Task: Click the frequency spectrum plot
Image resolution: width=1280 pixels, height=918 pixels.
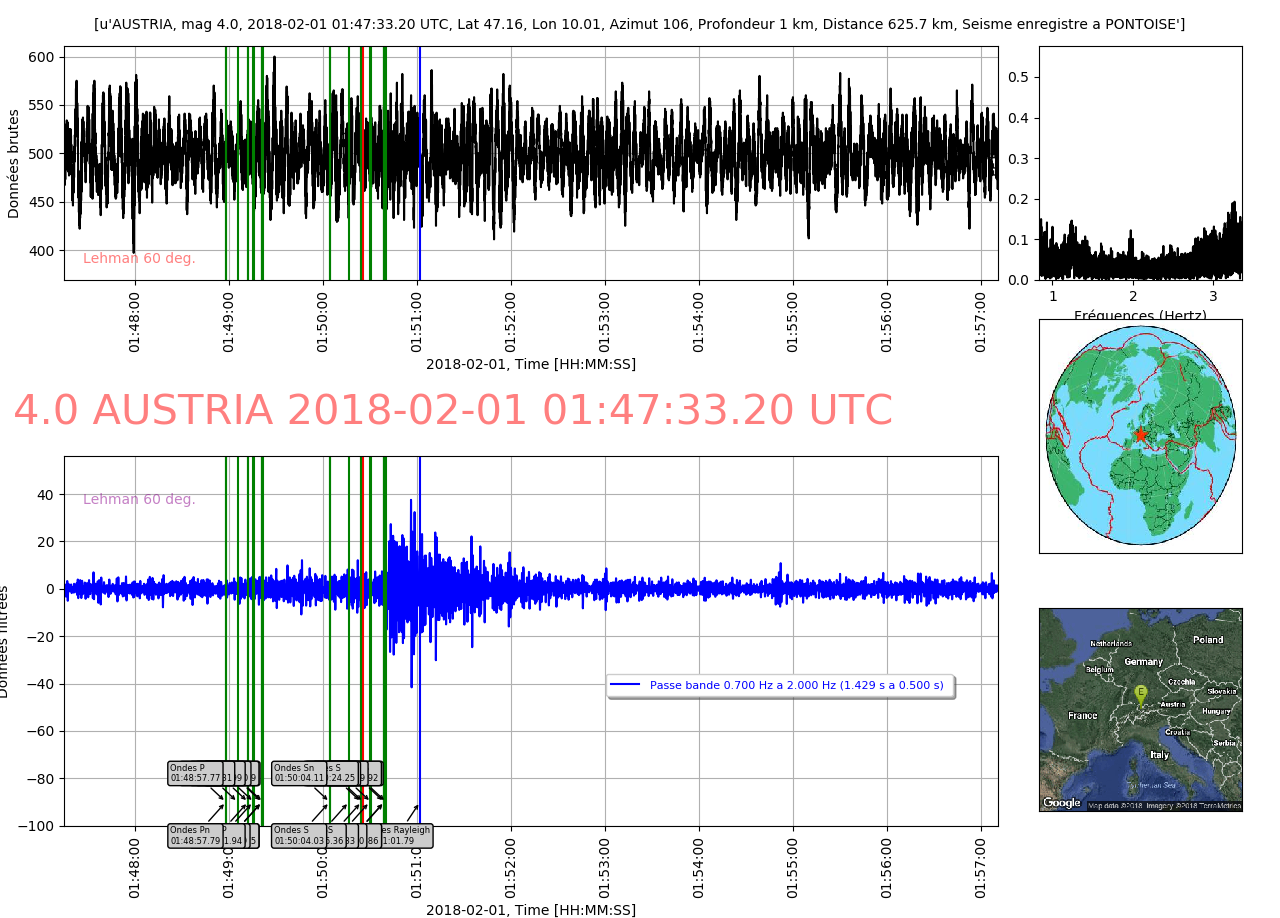Action: tap(1140, 162)
